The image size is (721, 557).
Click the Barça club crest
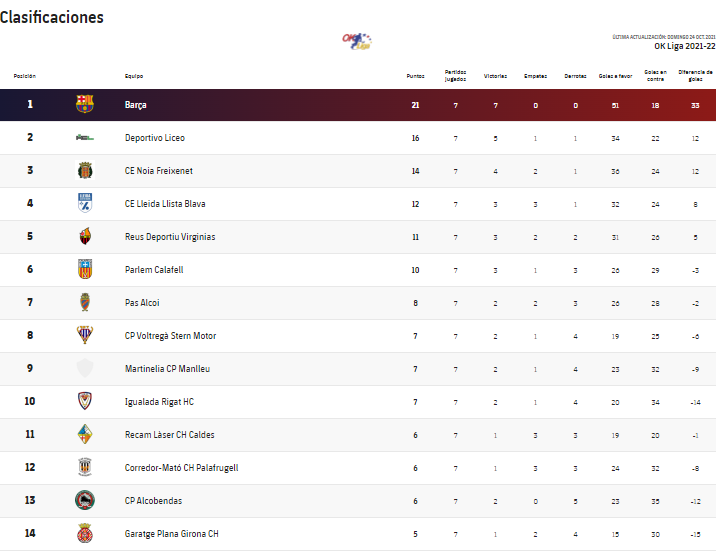click(x=85, y=104)
